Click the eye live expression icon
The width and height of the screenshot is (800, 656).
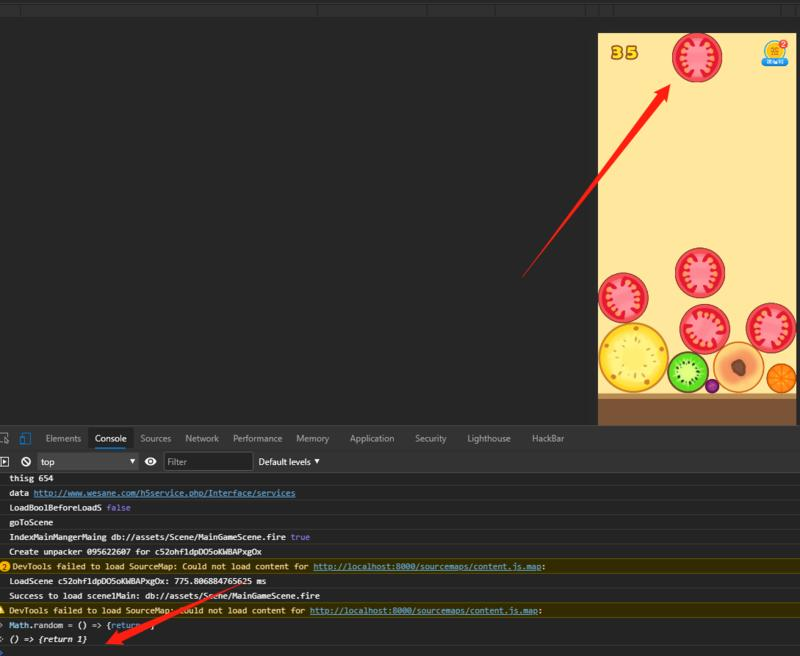[151, 462]
